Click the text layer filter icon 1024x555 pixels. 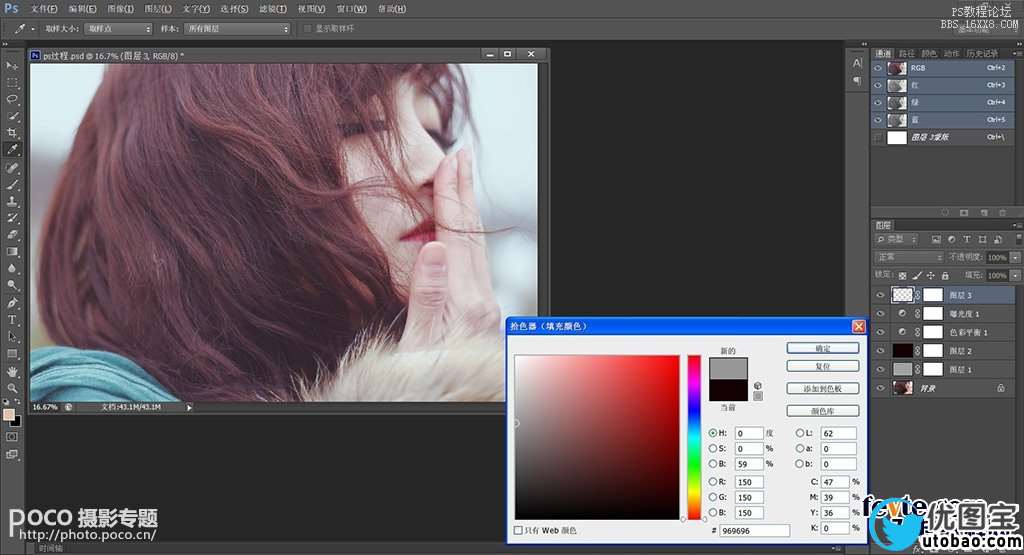coord(967,240)
